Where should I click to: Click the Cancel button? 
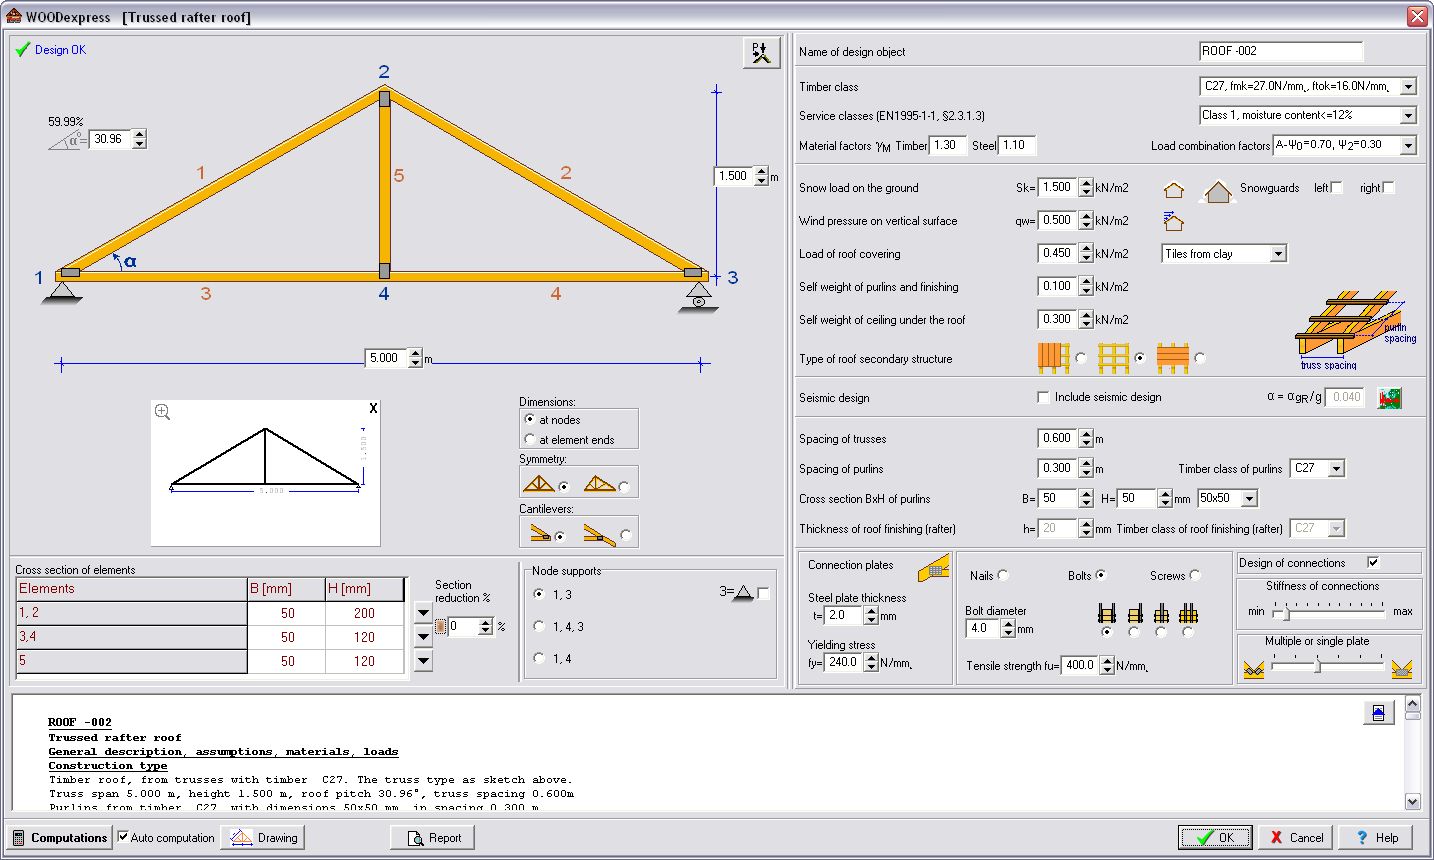[1296, 837]
